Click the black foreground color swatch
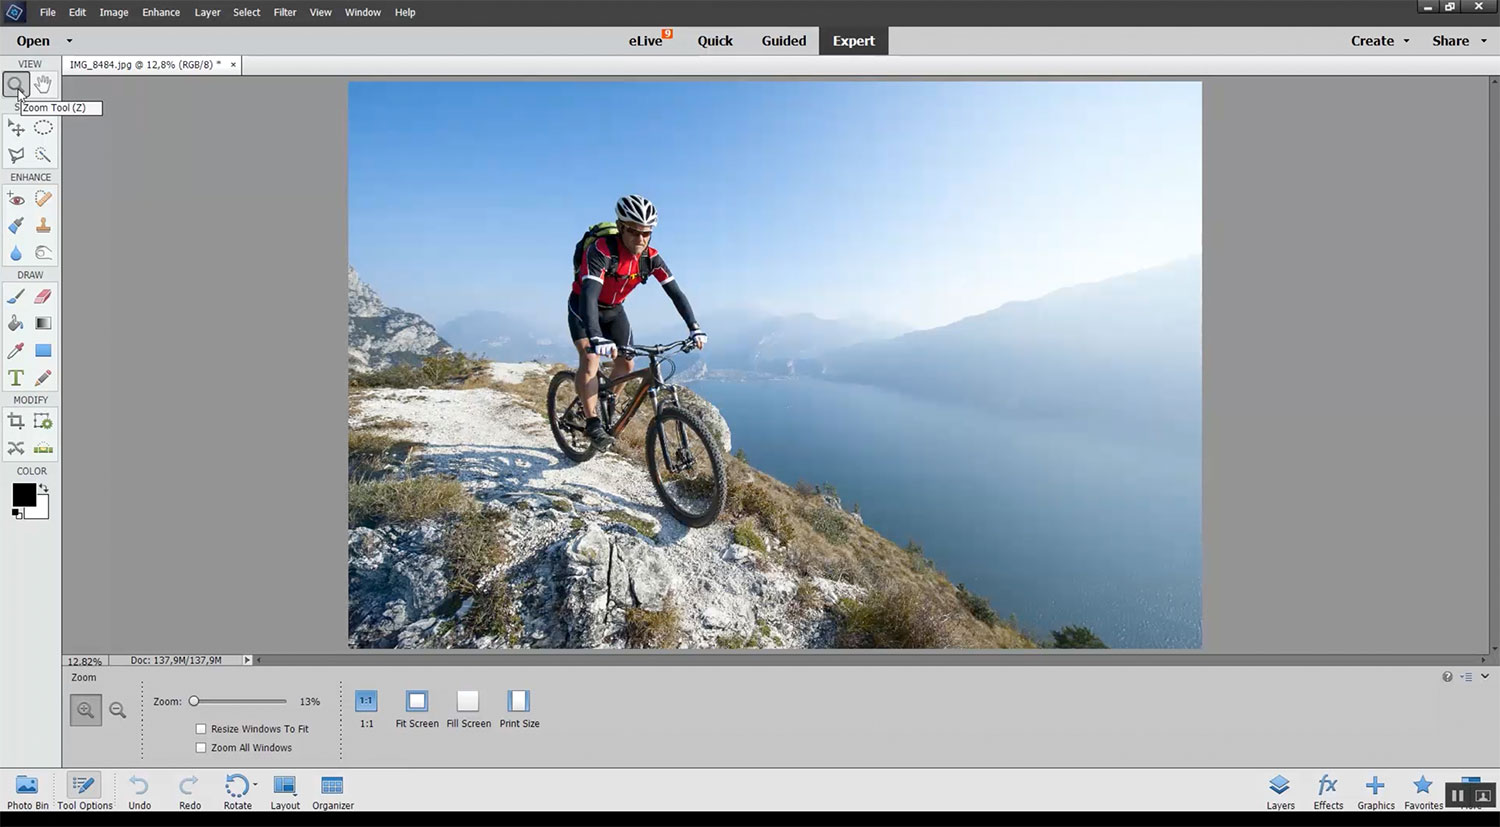 tap(24, 495)
